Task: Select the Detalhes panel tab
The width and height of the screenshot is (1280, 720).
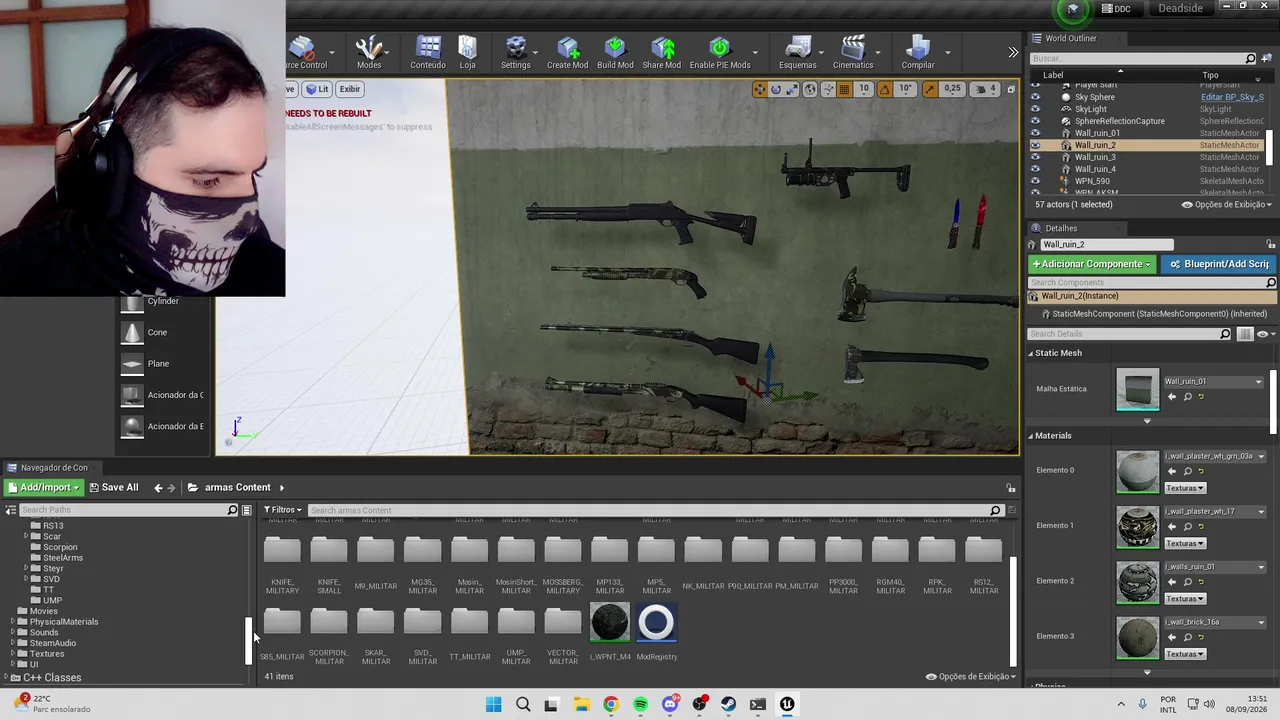Action: click(1060, 228)
